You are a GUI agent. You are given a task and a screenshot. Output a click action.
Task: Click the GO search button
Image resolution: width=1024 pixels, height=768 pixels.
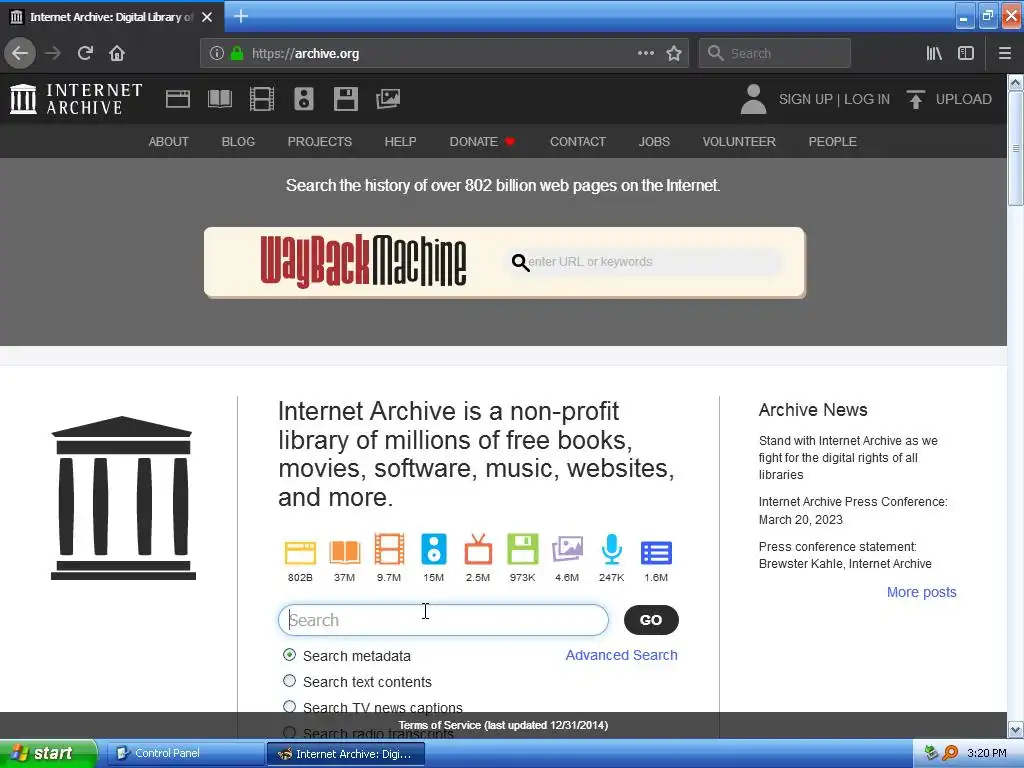pyautogui.click(x=651, y=620)
